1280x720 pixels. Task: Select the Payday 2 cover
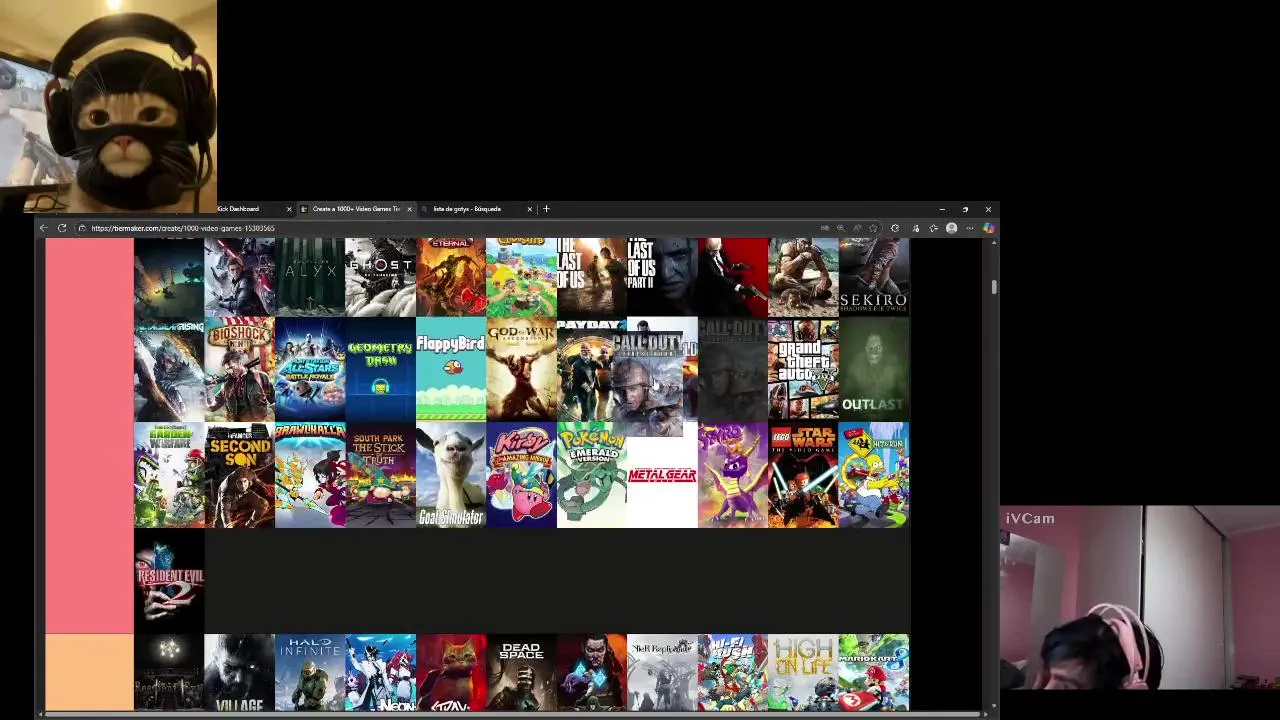585,369
